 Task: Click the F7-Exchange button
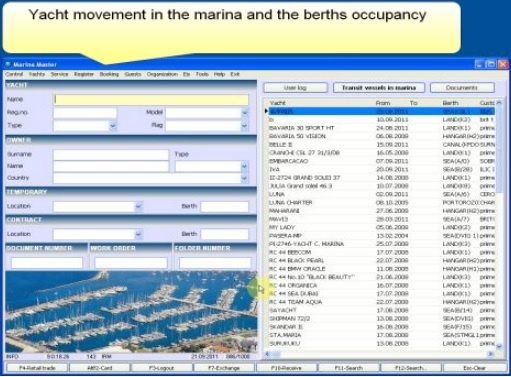tap(224, 368)
